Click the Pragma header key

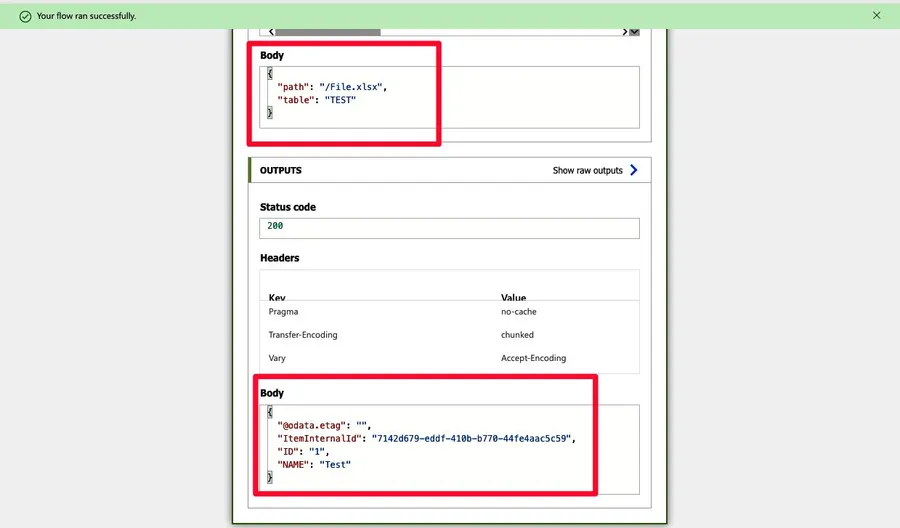click(x=283, y=312)
